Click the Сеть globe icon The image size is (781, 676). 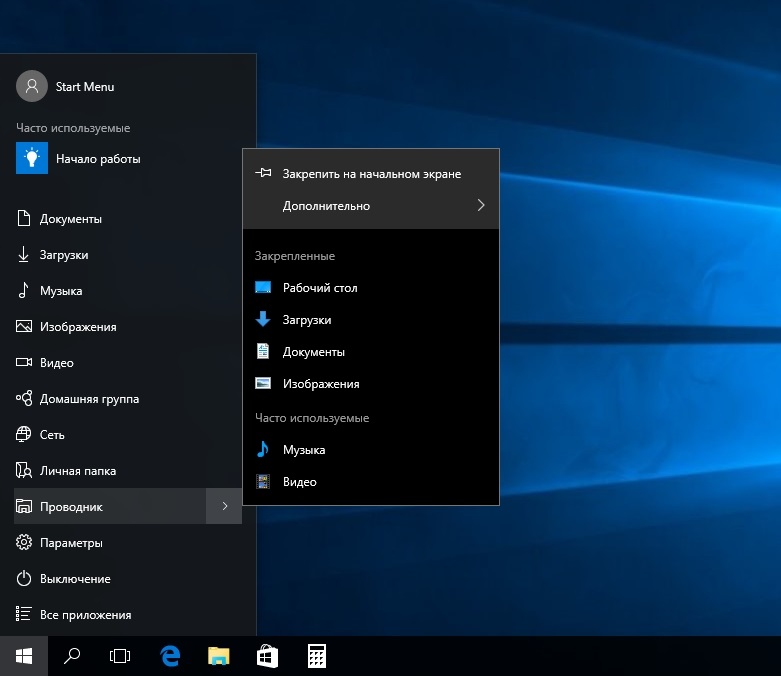tap(23, 434)
